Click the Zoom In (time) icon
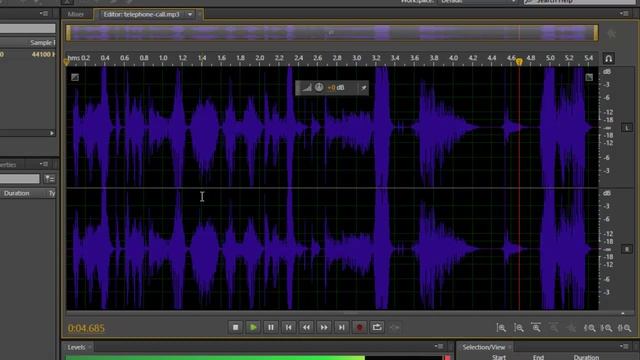 click(536, 328)
